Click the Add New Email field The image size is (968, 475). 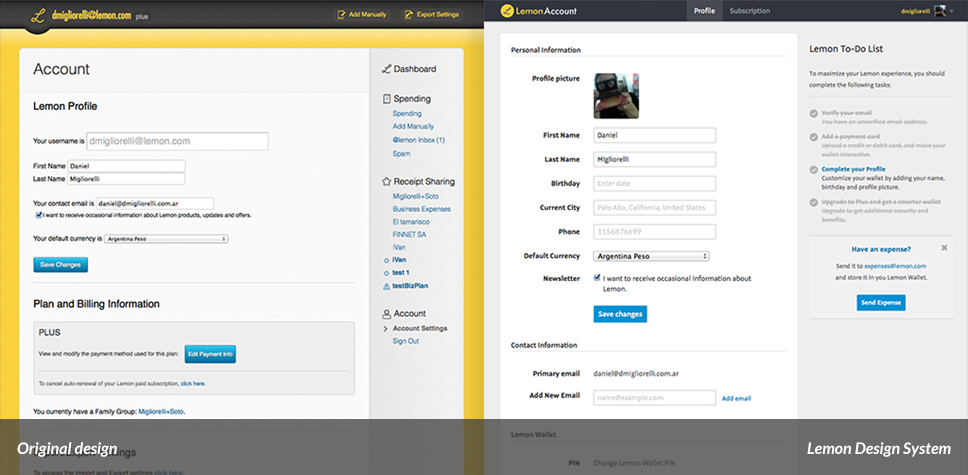tap(654, 398)
